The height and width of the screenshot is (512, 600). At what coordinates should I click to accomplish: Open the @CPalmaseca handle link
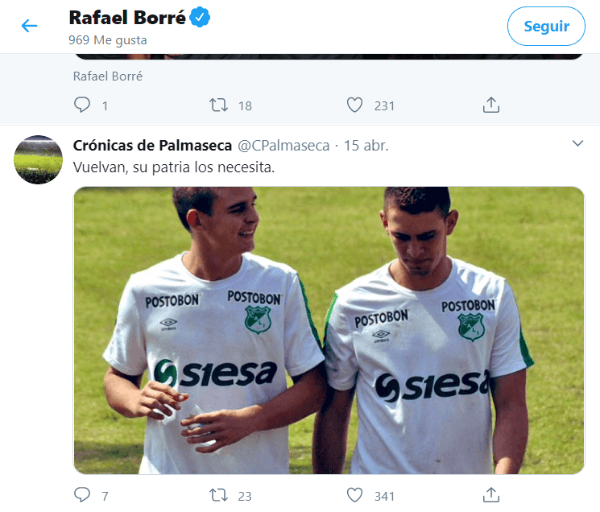pos(283,145)
